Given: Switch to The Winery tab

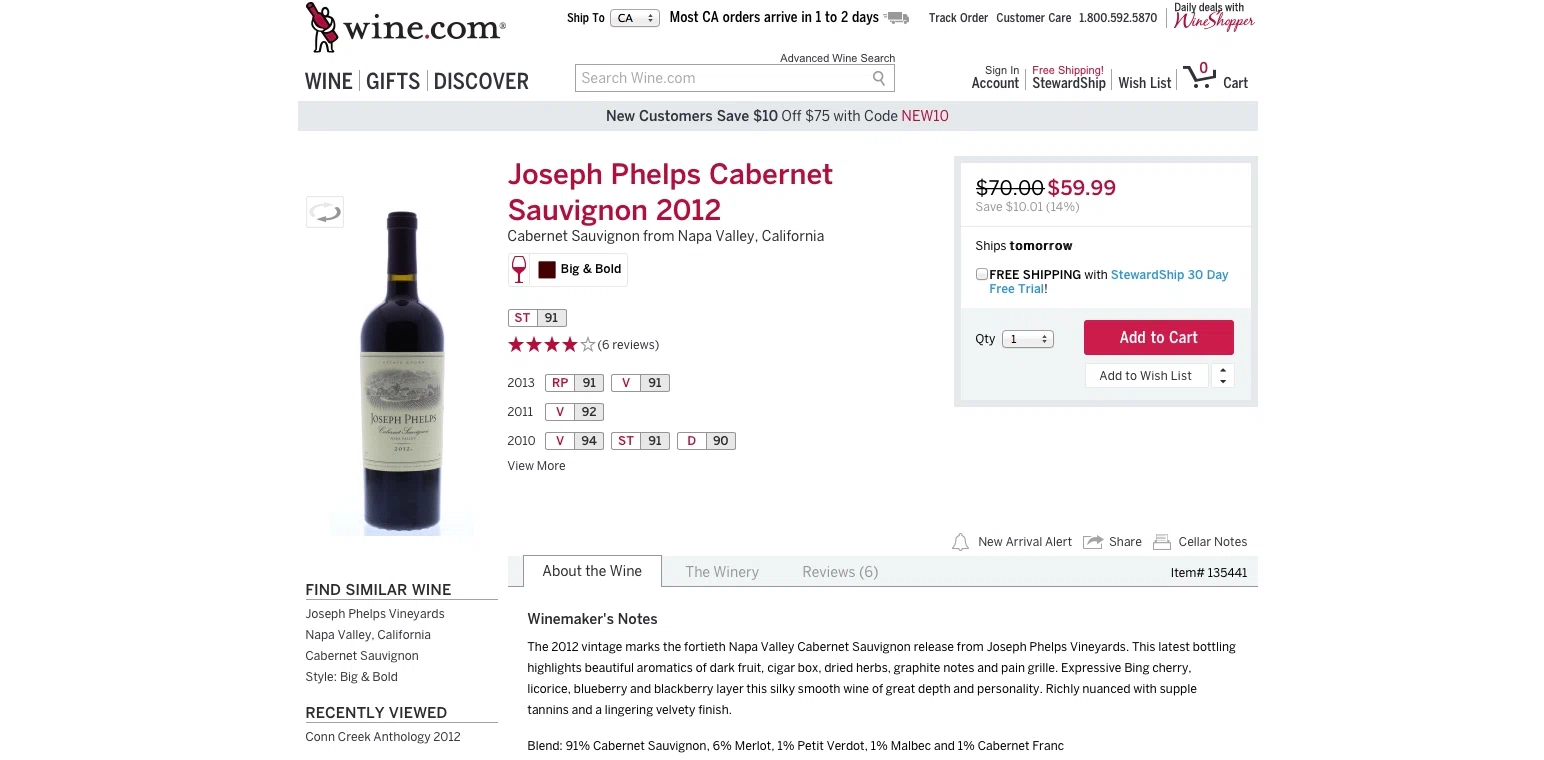Looking at the screenshot, I should click(722, 572).
